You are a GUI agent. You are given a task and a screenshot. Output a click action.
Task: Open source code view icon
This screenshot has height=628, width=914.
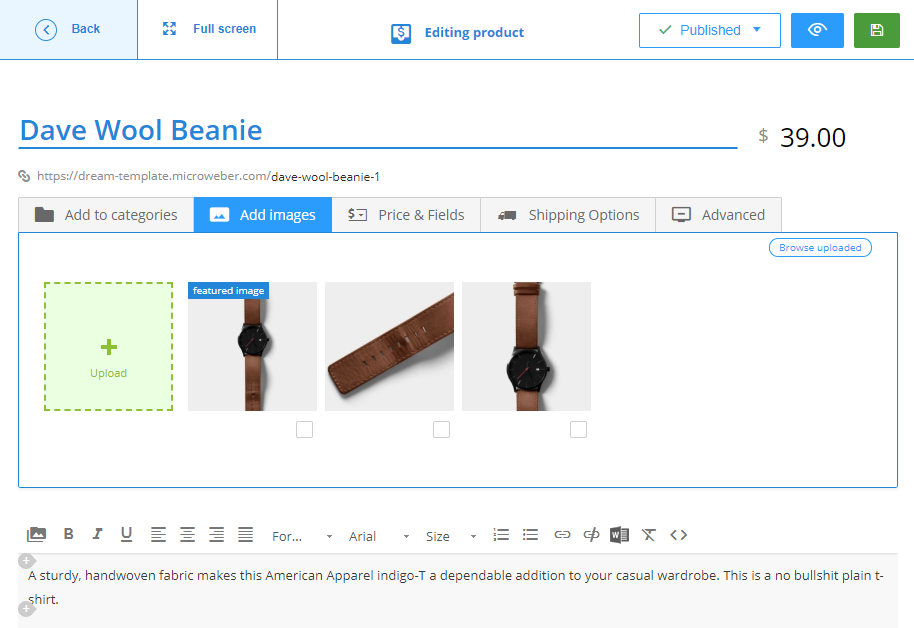(x=679, y=535)
